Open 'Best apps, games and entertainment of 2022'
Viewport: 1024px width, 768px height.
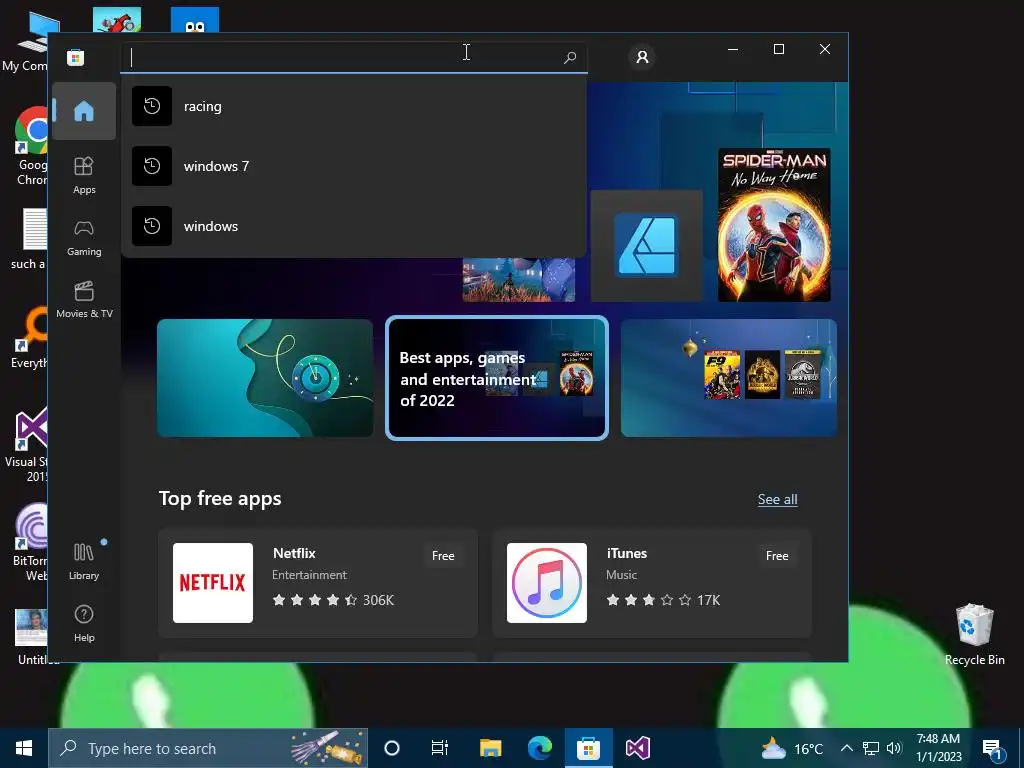[497, 378]
